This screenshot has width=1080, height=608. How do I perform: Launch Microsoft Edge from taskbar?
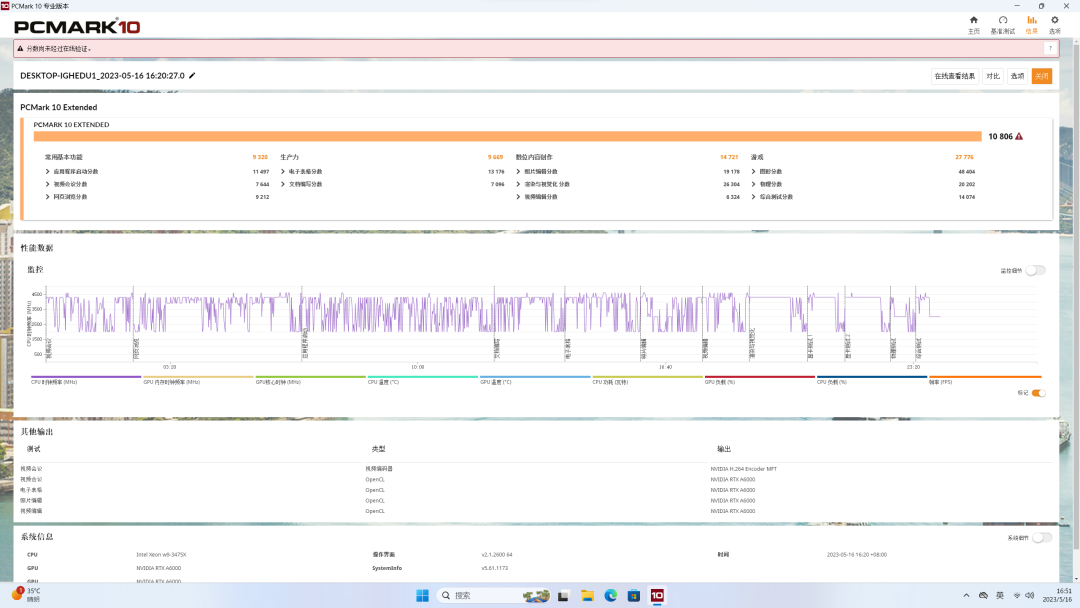[x=610, y=596]
